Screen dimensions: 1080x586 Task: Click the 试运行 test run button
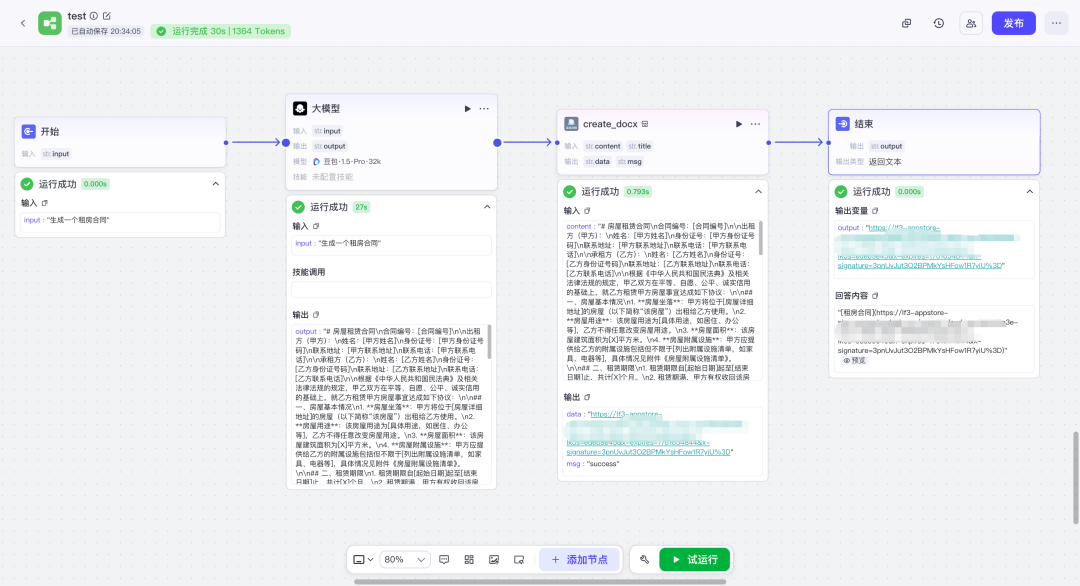[694, 559]
